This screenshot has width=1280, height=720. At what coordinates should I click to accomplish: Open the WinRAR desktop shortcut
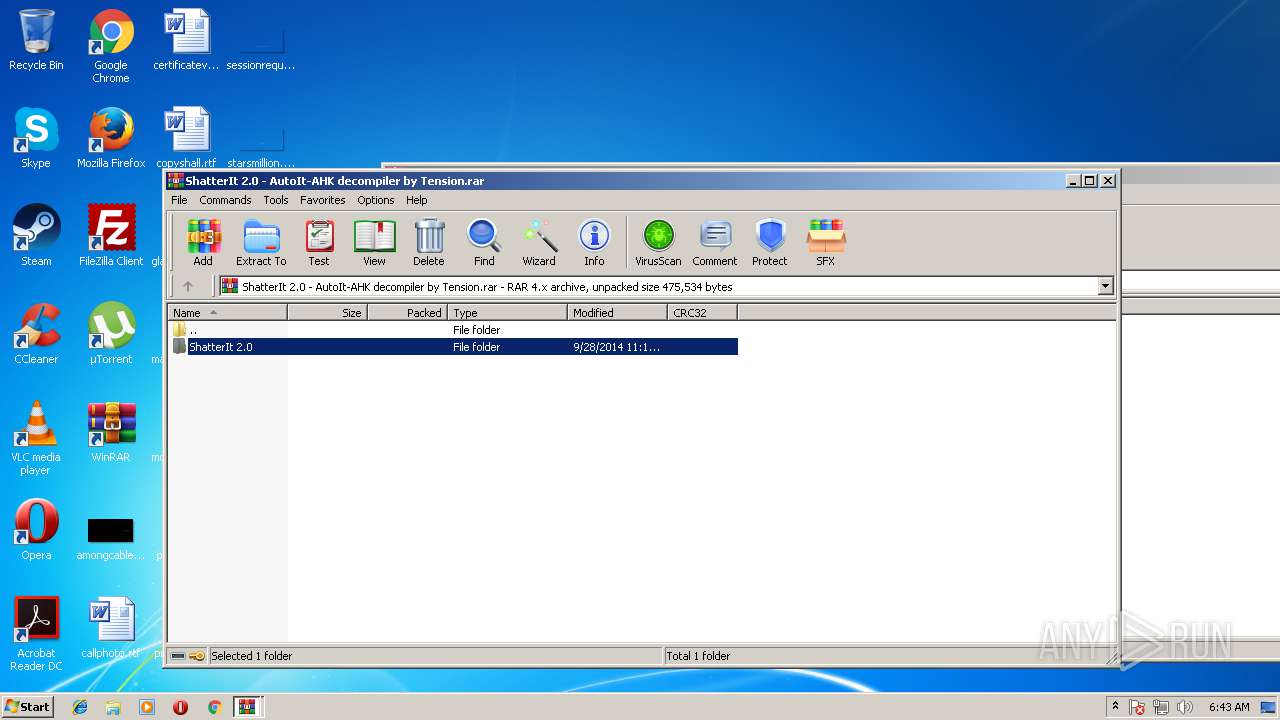pos(111,432)
